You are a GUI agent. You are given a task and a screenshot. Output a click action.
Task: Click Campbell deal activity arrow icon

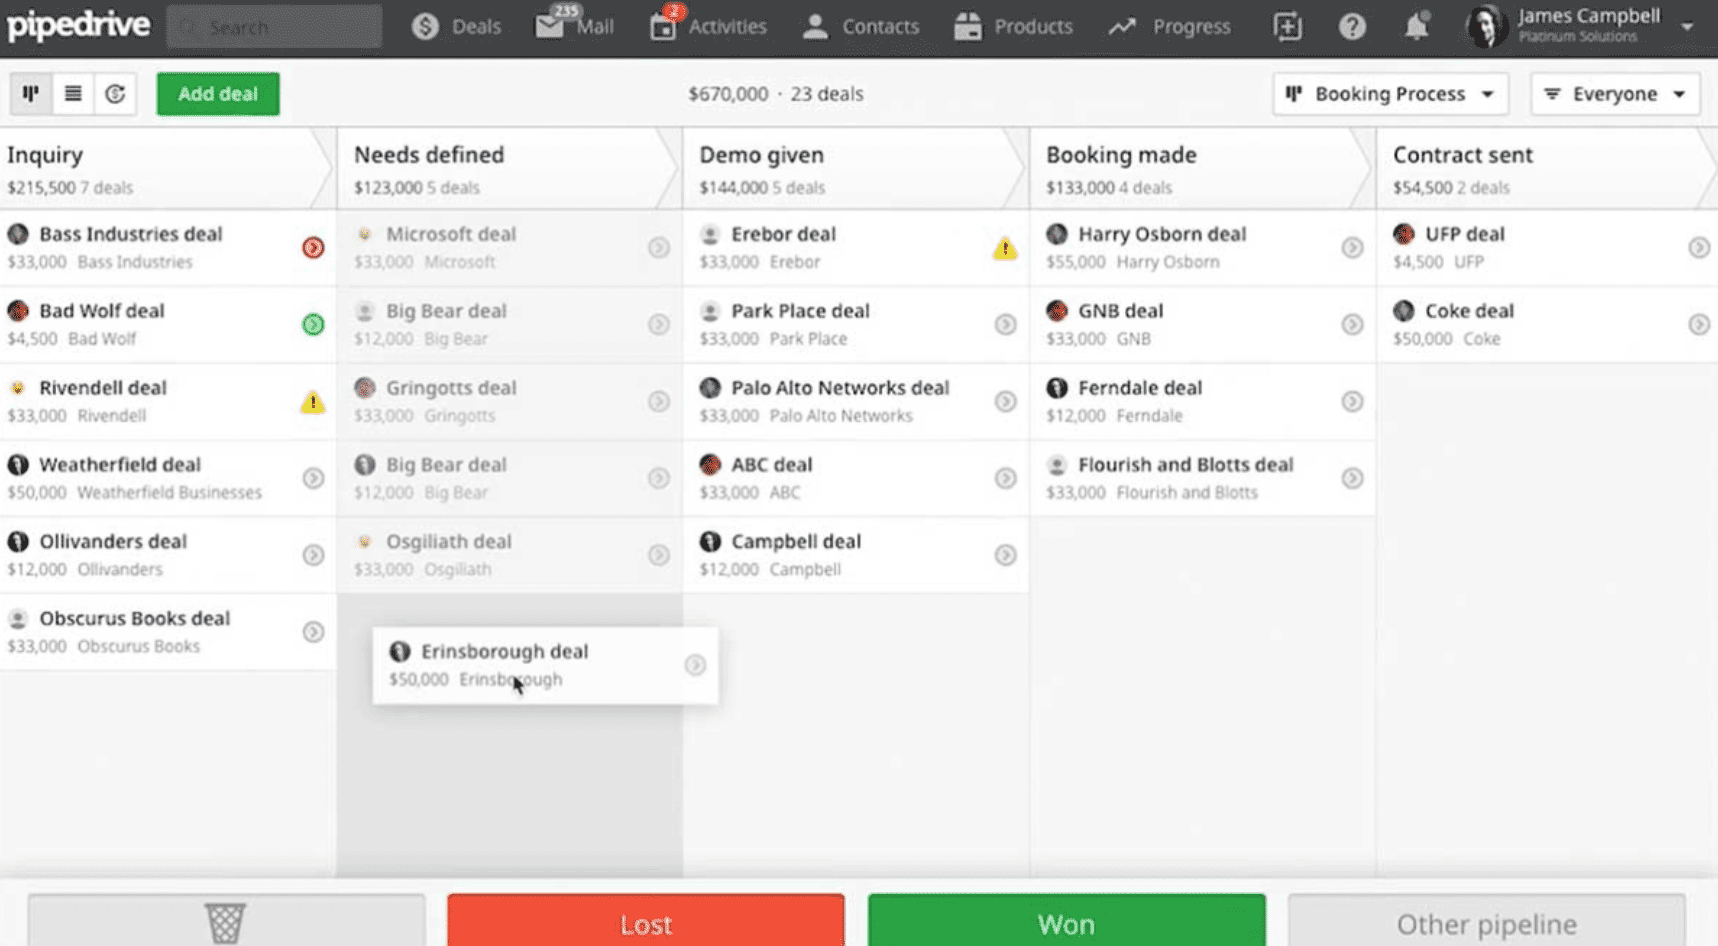coord(1005,555)
